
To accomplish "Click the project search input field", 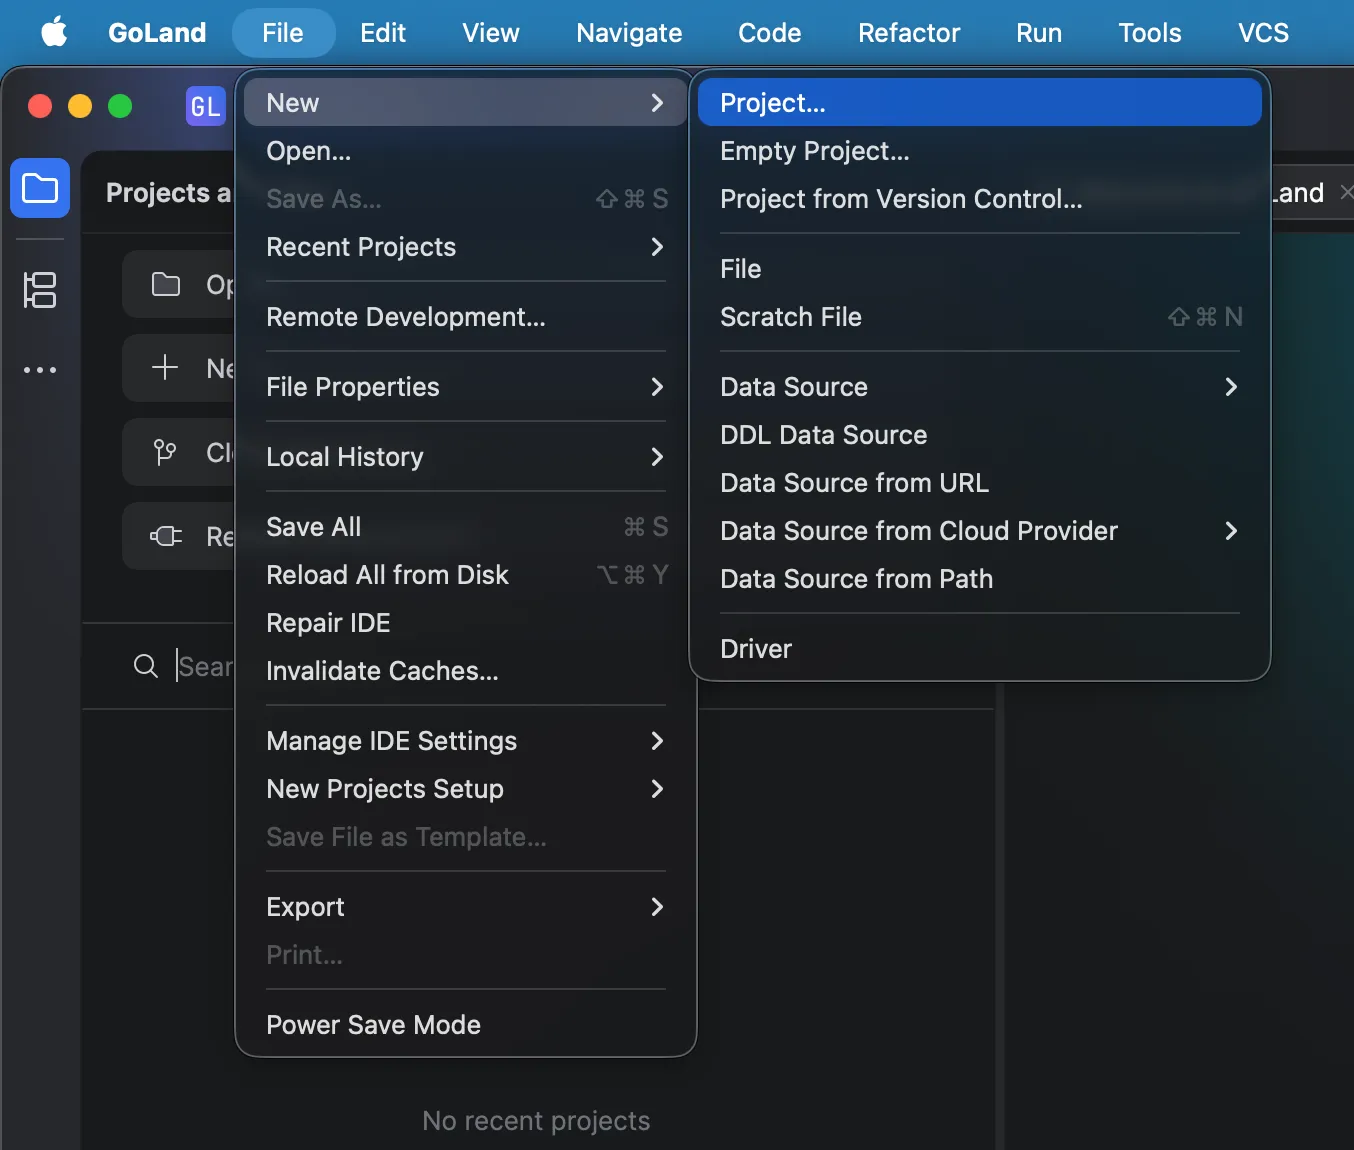I will click(205, 666).
